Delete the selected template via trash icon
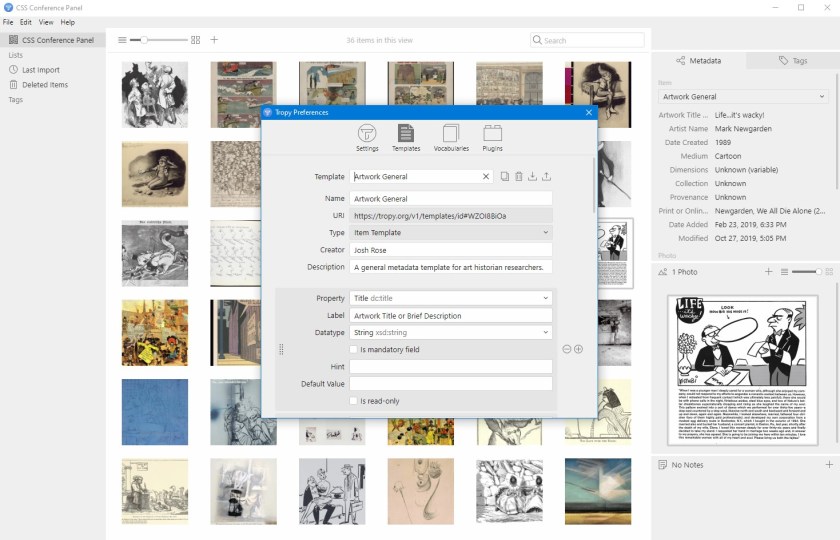Screen dimensions: 840x540 [519, 177]
